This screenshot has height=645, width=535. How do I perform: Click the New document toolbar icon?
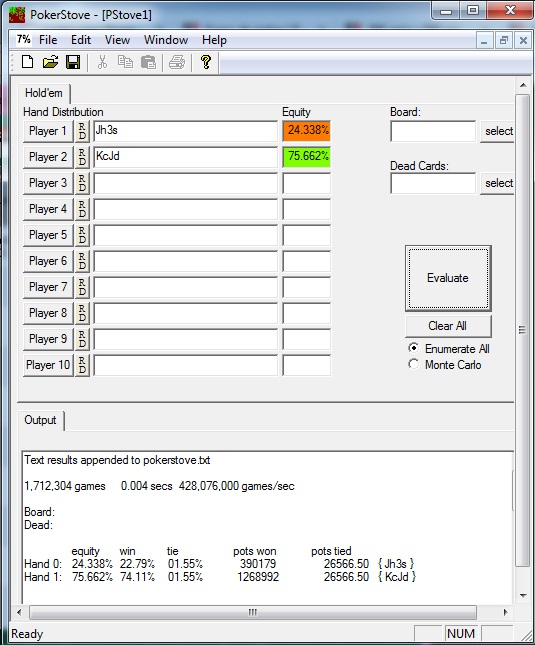[x=28, y=62]
